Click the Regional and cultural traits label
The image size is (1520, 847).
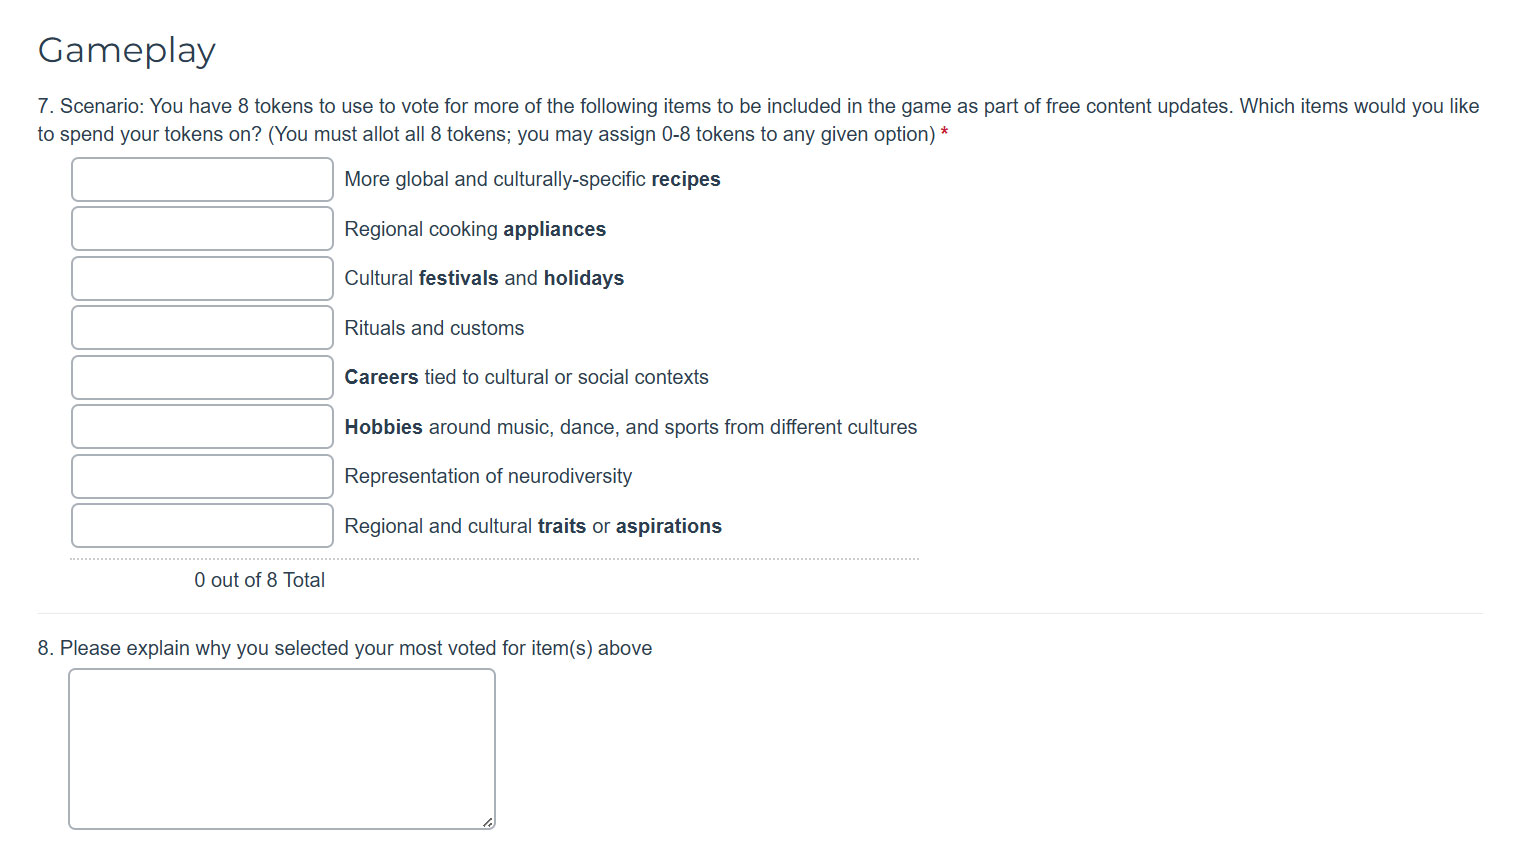pyautogui.click(x=533, y=526)
